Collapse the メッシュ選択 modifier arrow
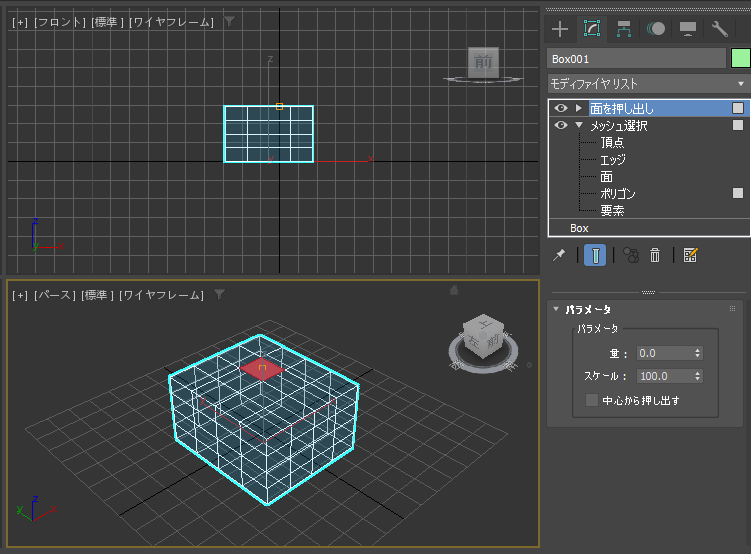The image size is (751, 554). (x=579, y=125)
